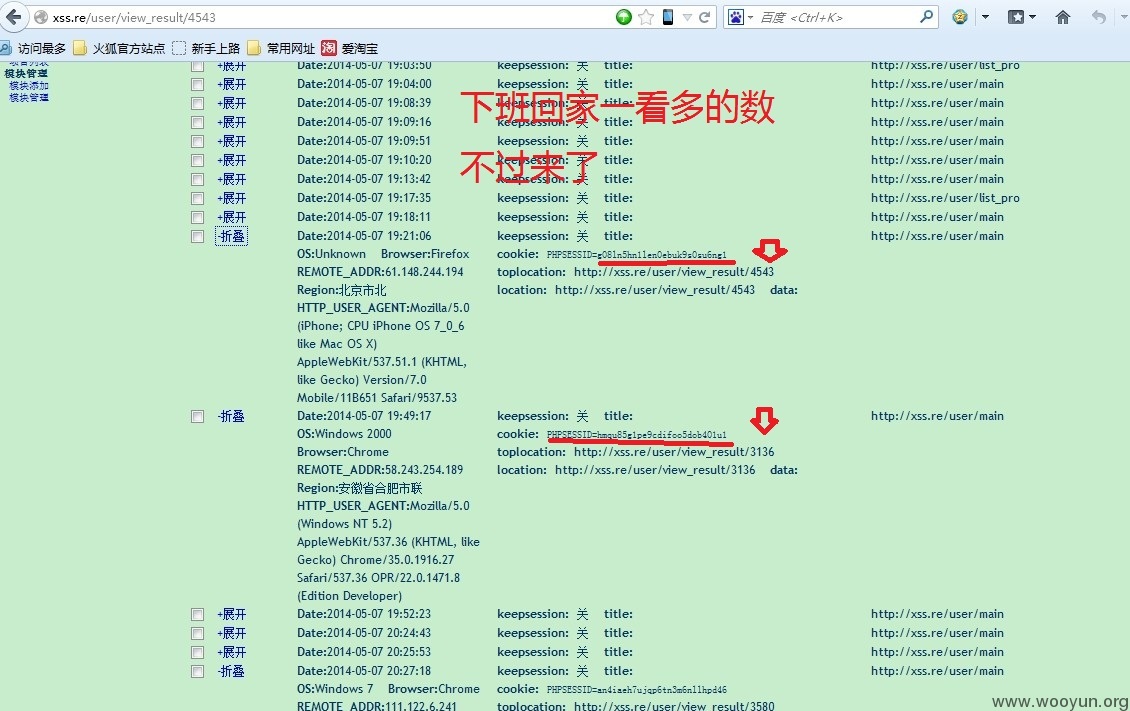Tick checkbox for the 19:21:06 record
Screen dimensions: 1130x711
197,236
